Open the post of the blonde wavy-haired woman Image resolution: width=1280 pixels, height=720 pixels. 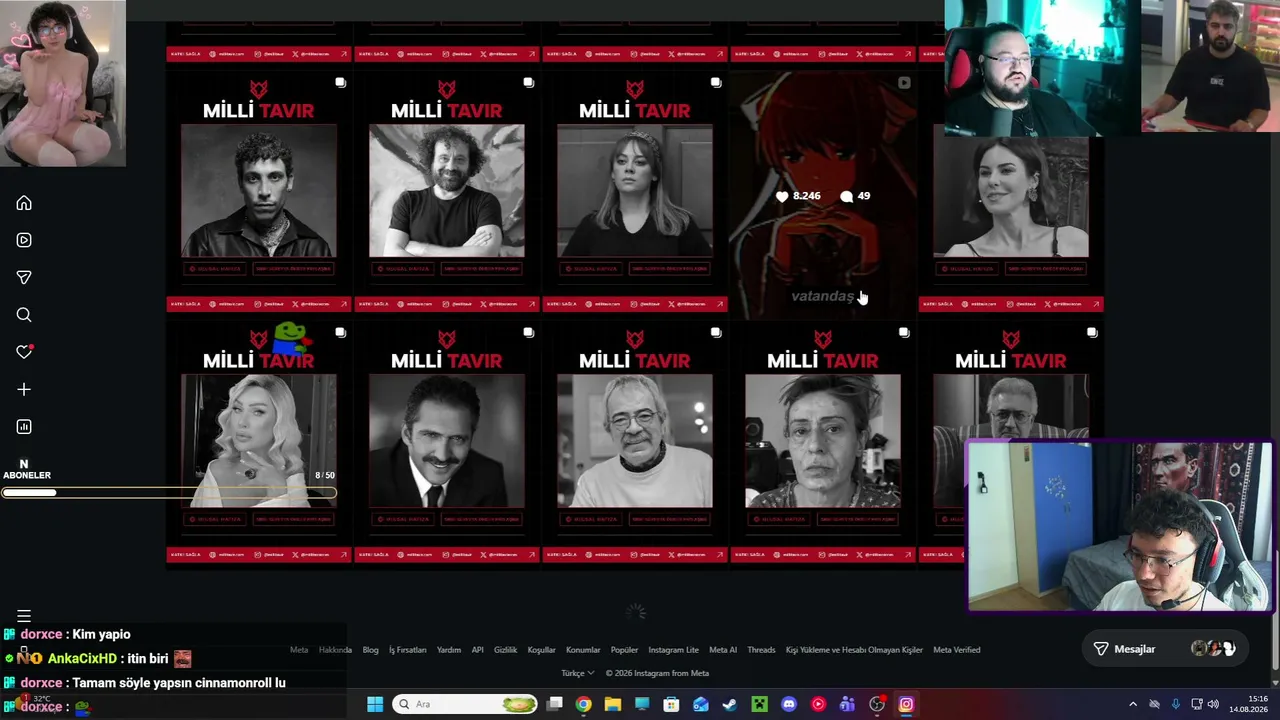[x=259, y=441]
